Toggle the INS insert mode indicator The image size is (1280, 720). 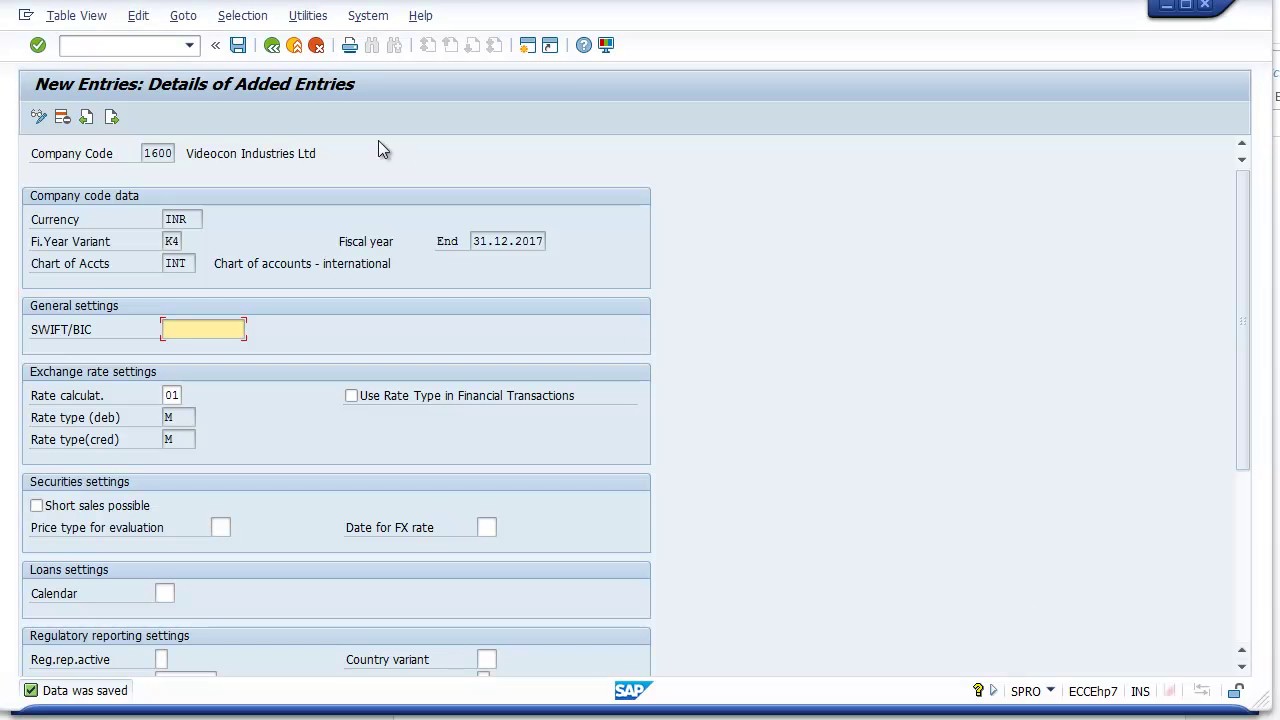[1140, 691]
